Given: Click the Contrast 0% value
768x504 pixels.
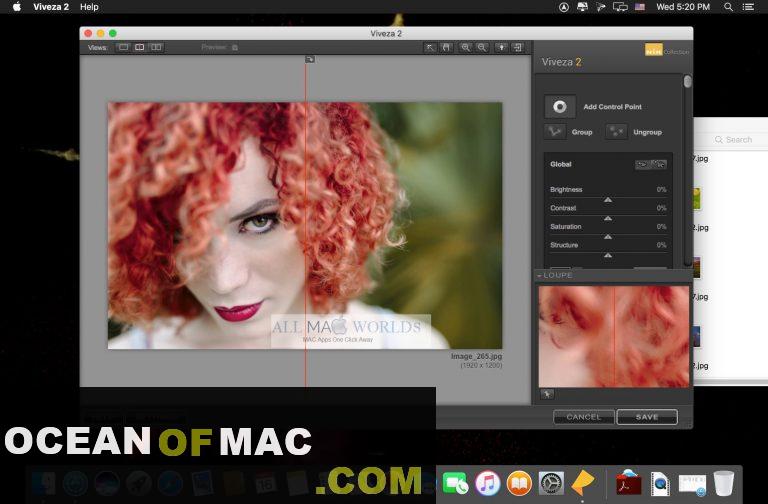Looking at the screenshot, I should 661,208.
